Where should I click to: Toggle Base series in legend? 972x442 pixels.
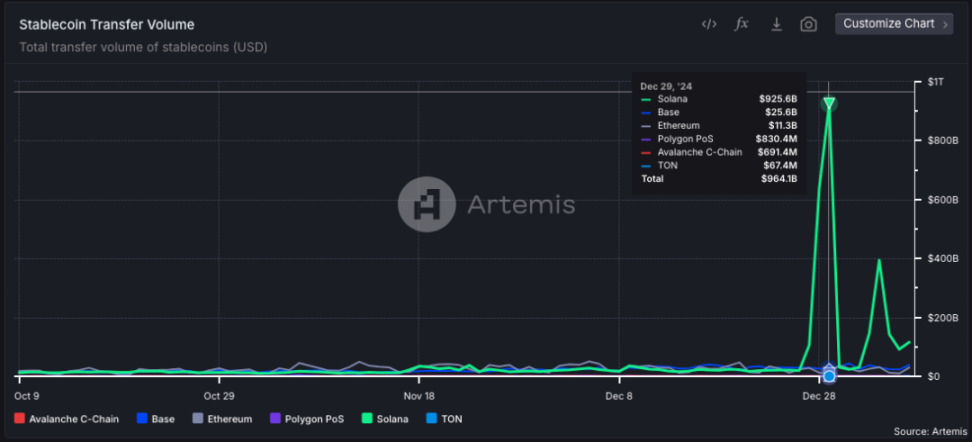156,419
